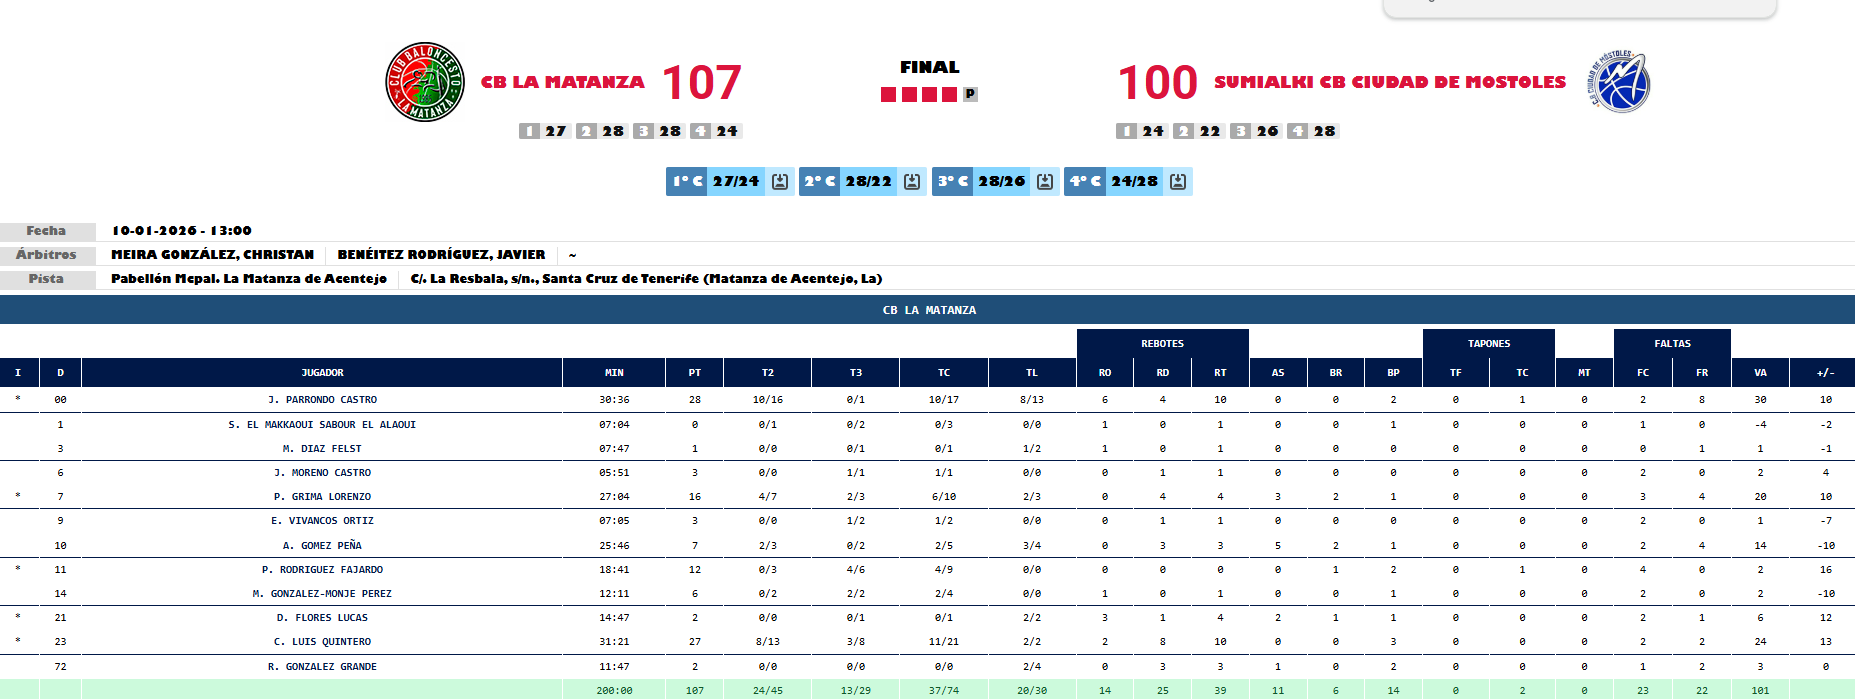Click the PT points column header
Image resolution: width=1855 pixels, height=699 pixels.
(x=695, y=373)
